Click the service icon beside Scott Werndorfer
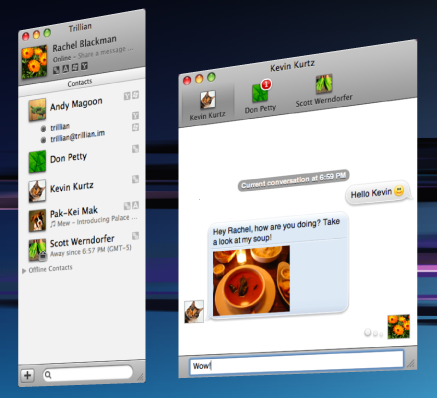 tap(135, 236)
